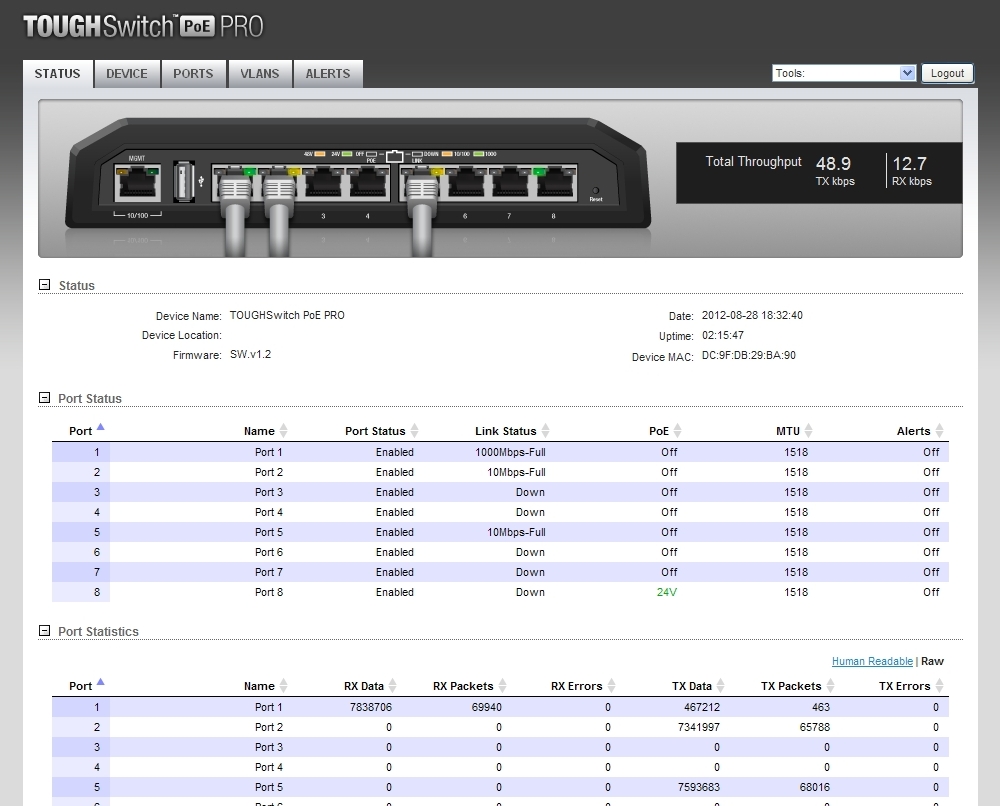Sort statistics by TX Errors arrows

939,685
